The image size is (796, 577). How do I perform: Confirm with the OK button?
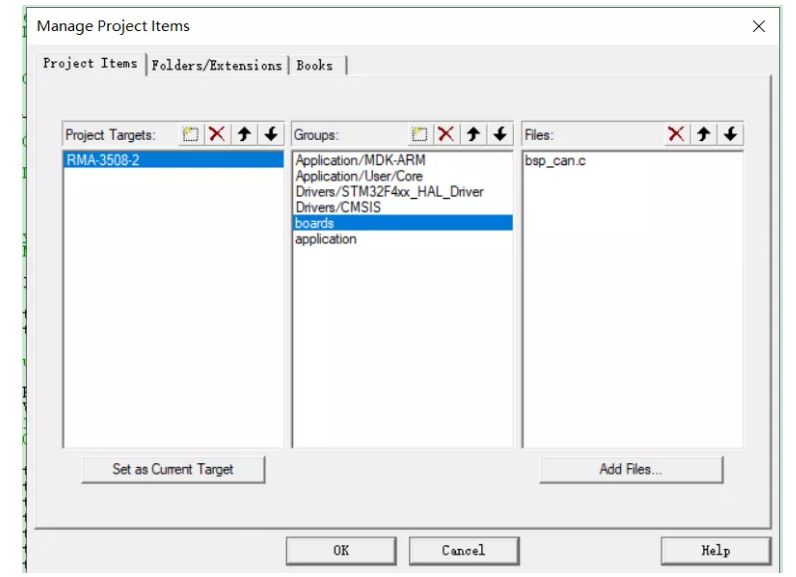(x=341, y=551)
